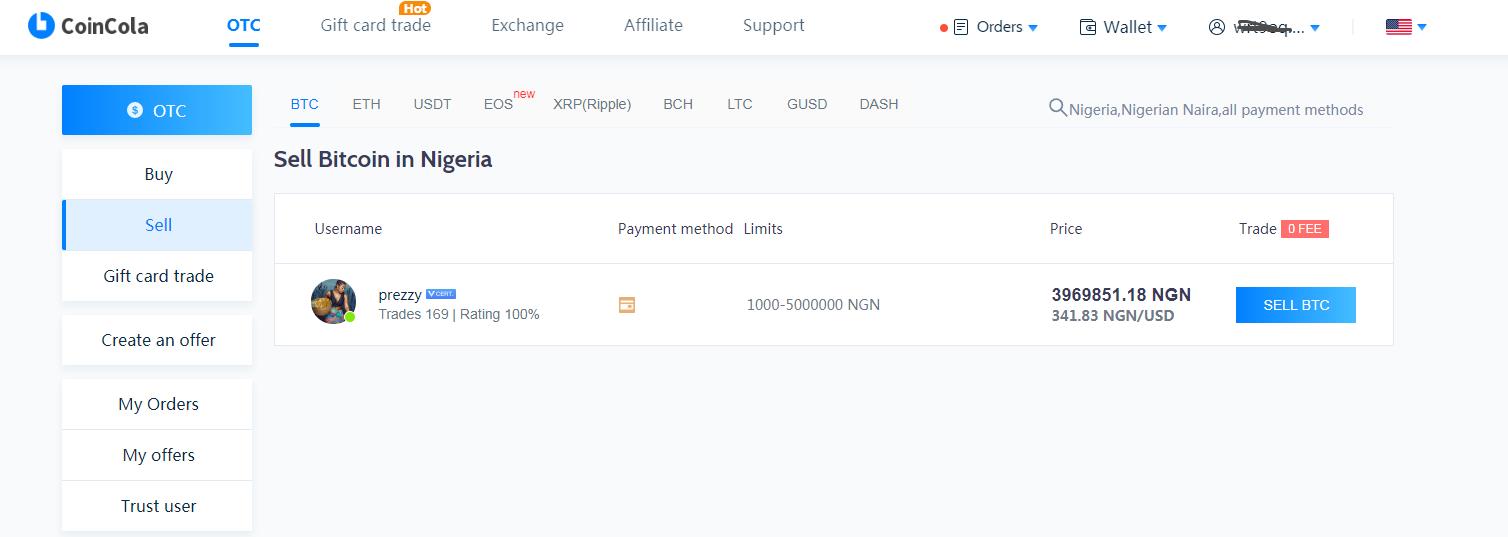Click the blue OTC sidebar header button
Viewport: 1508px width, 537px height.
click(157, 110)
